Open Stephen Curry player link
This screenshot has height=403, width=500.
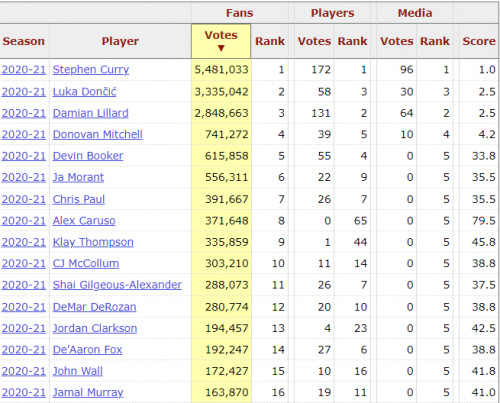(91, 70)
